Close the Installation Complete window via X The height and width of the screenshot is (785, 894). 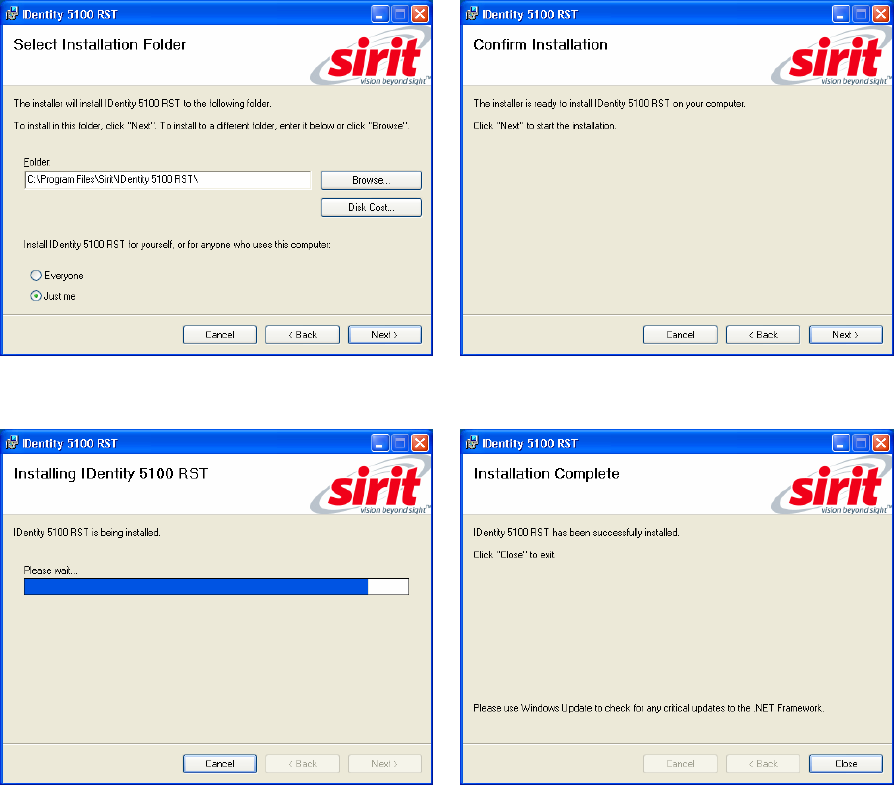[881, 442]
